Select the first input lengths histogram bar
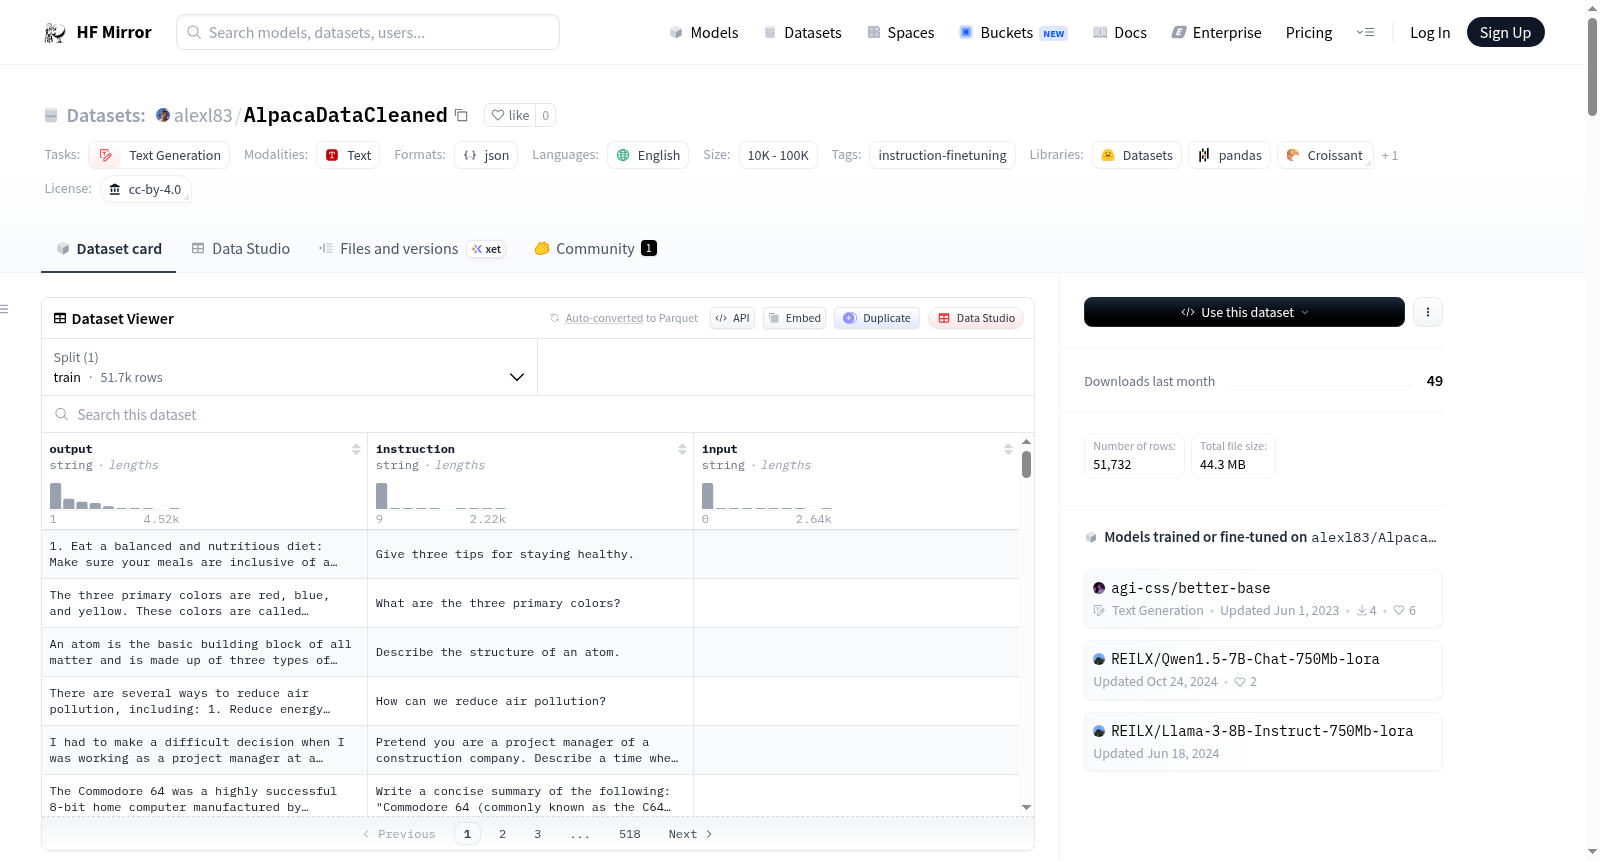Screen dimensions: 1600x861 (707, 496)
